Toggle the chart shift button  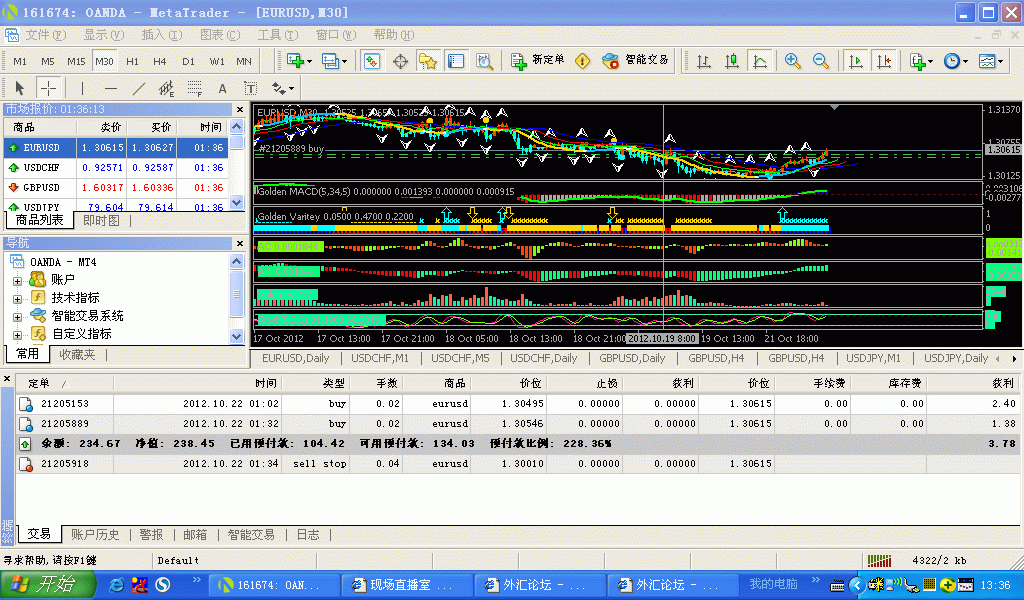pyautogui.click(x=883, y=61)
